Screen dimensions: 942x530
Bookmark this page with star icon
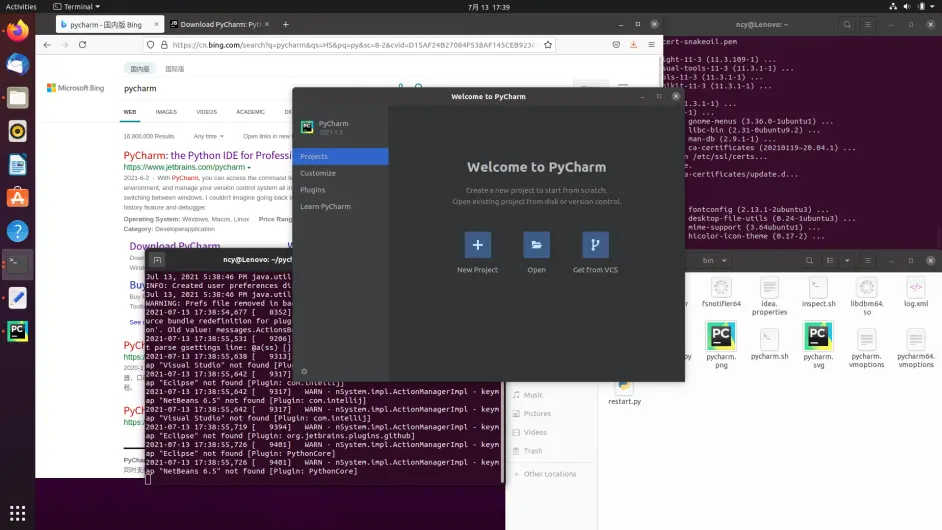click(x=548, y=45)
